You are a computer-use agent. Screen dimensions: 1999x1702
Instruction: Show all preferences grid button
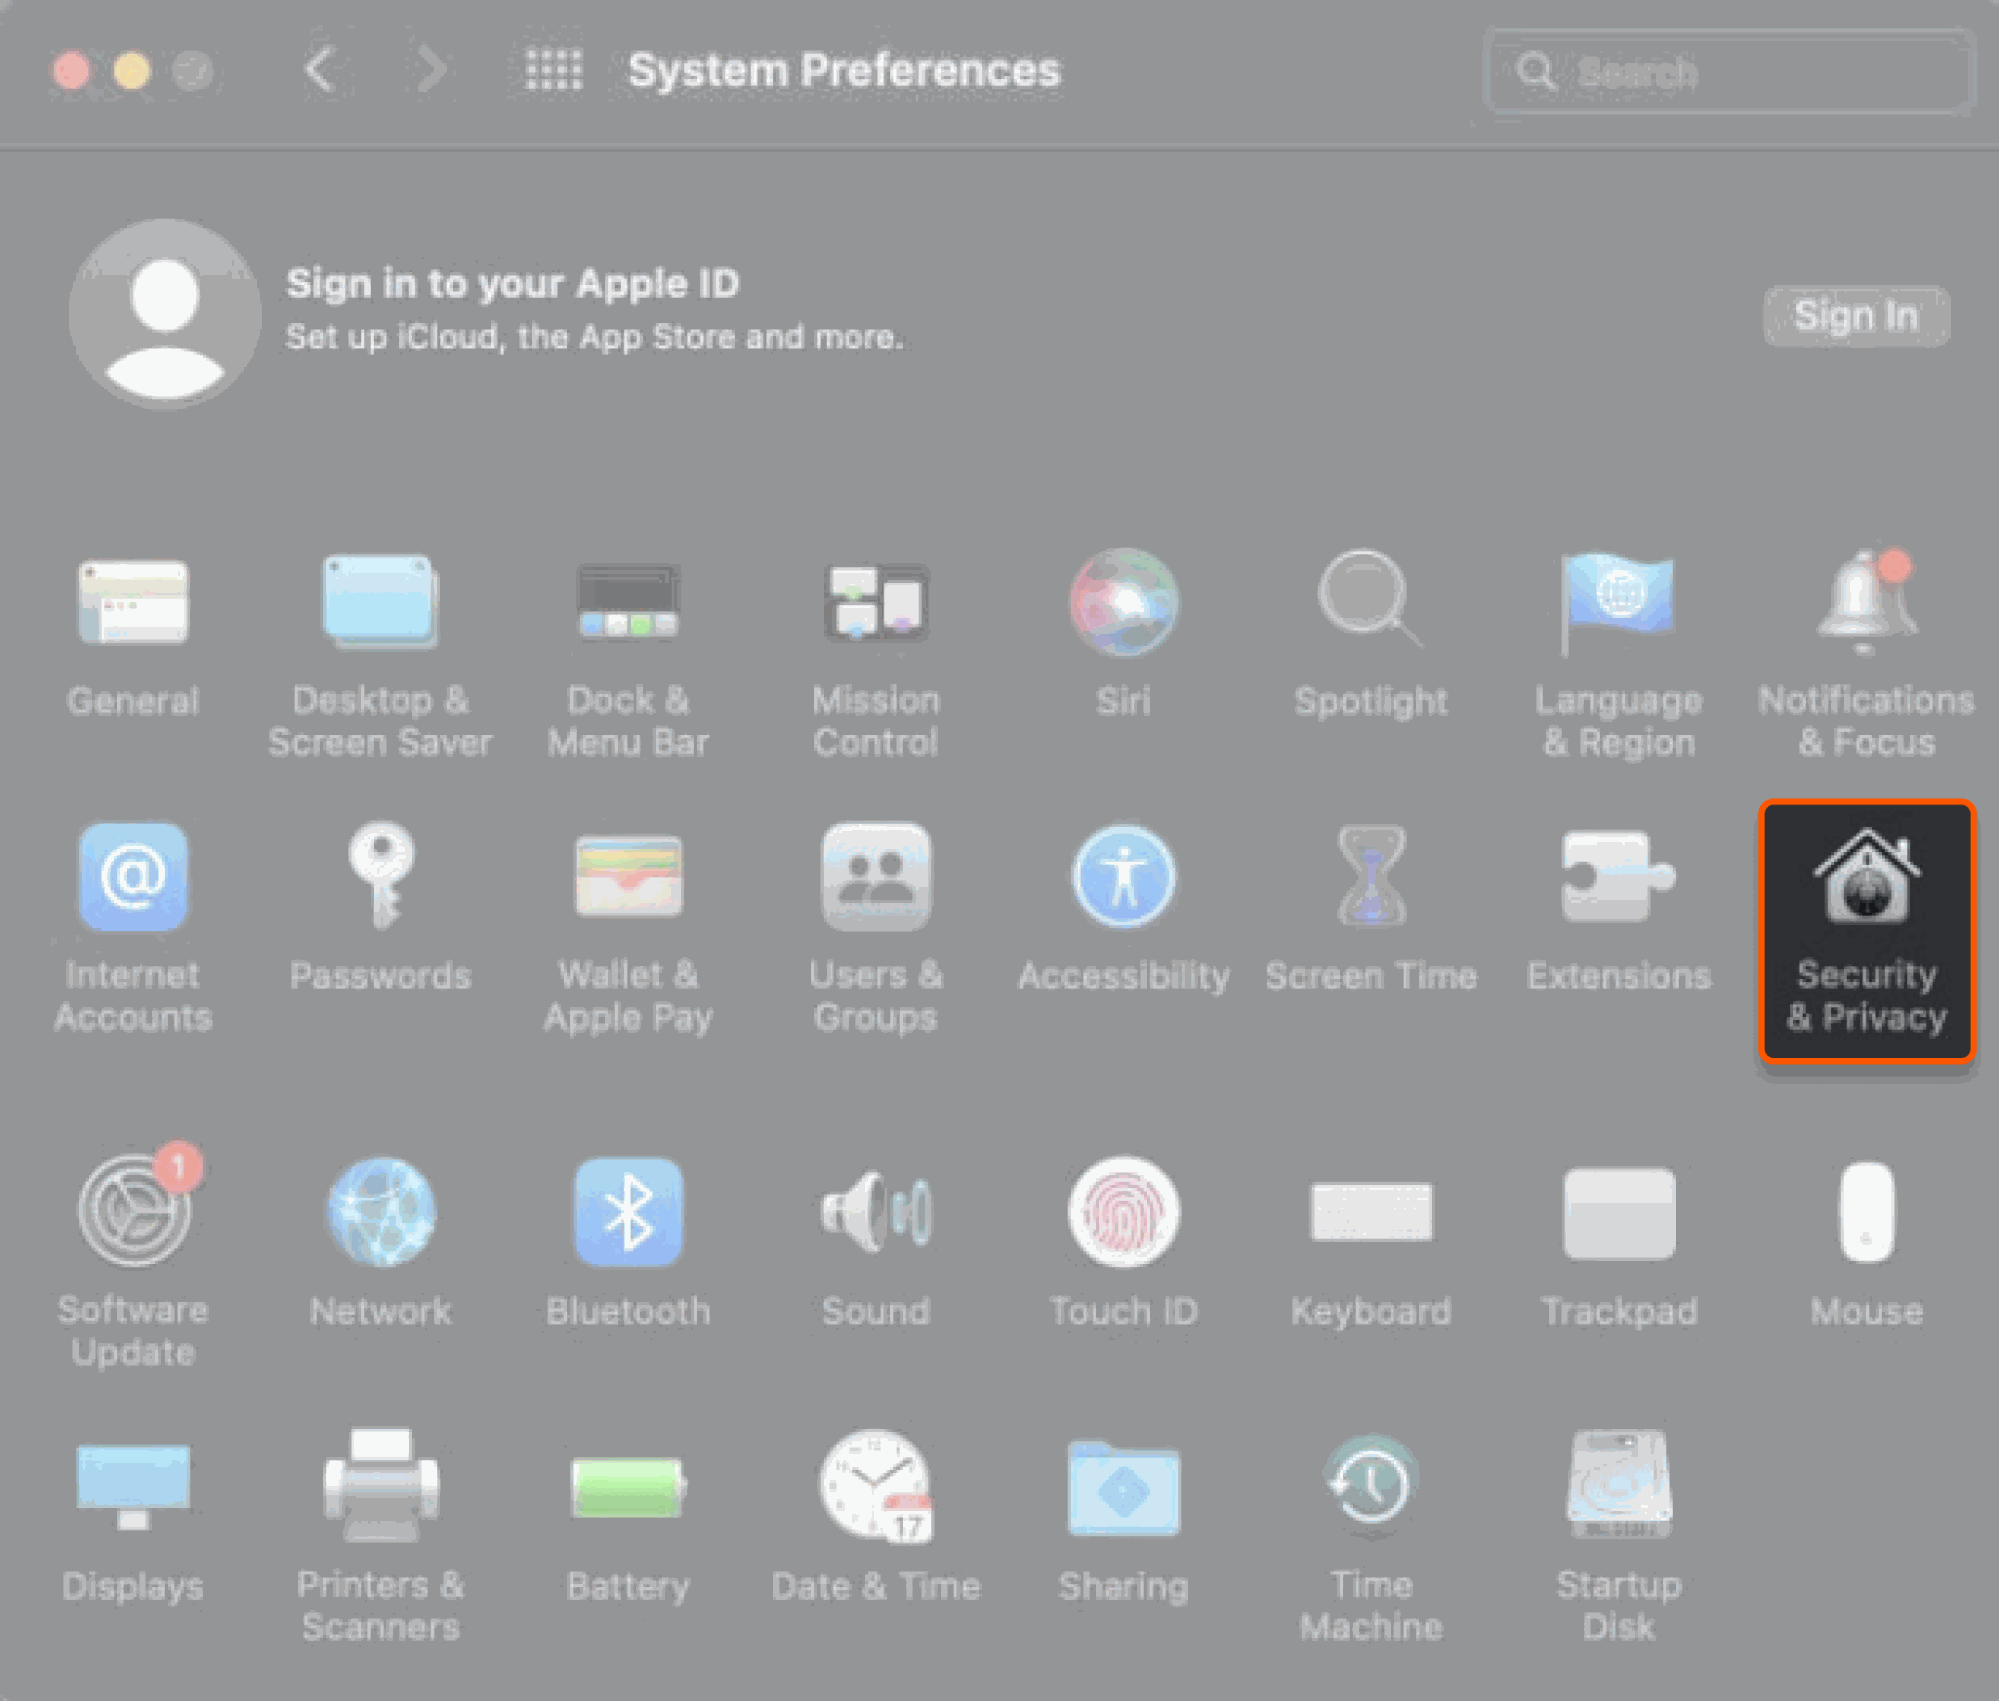click(x=554, y=70)
